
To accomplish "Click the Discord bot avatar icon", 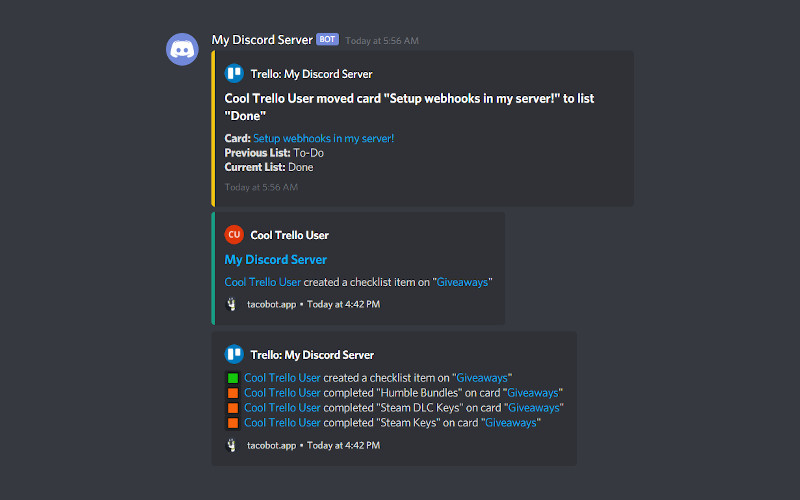I will click(x=182, y=49).
